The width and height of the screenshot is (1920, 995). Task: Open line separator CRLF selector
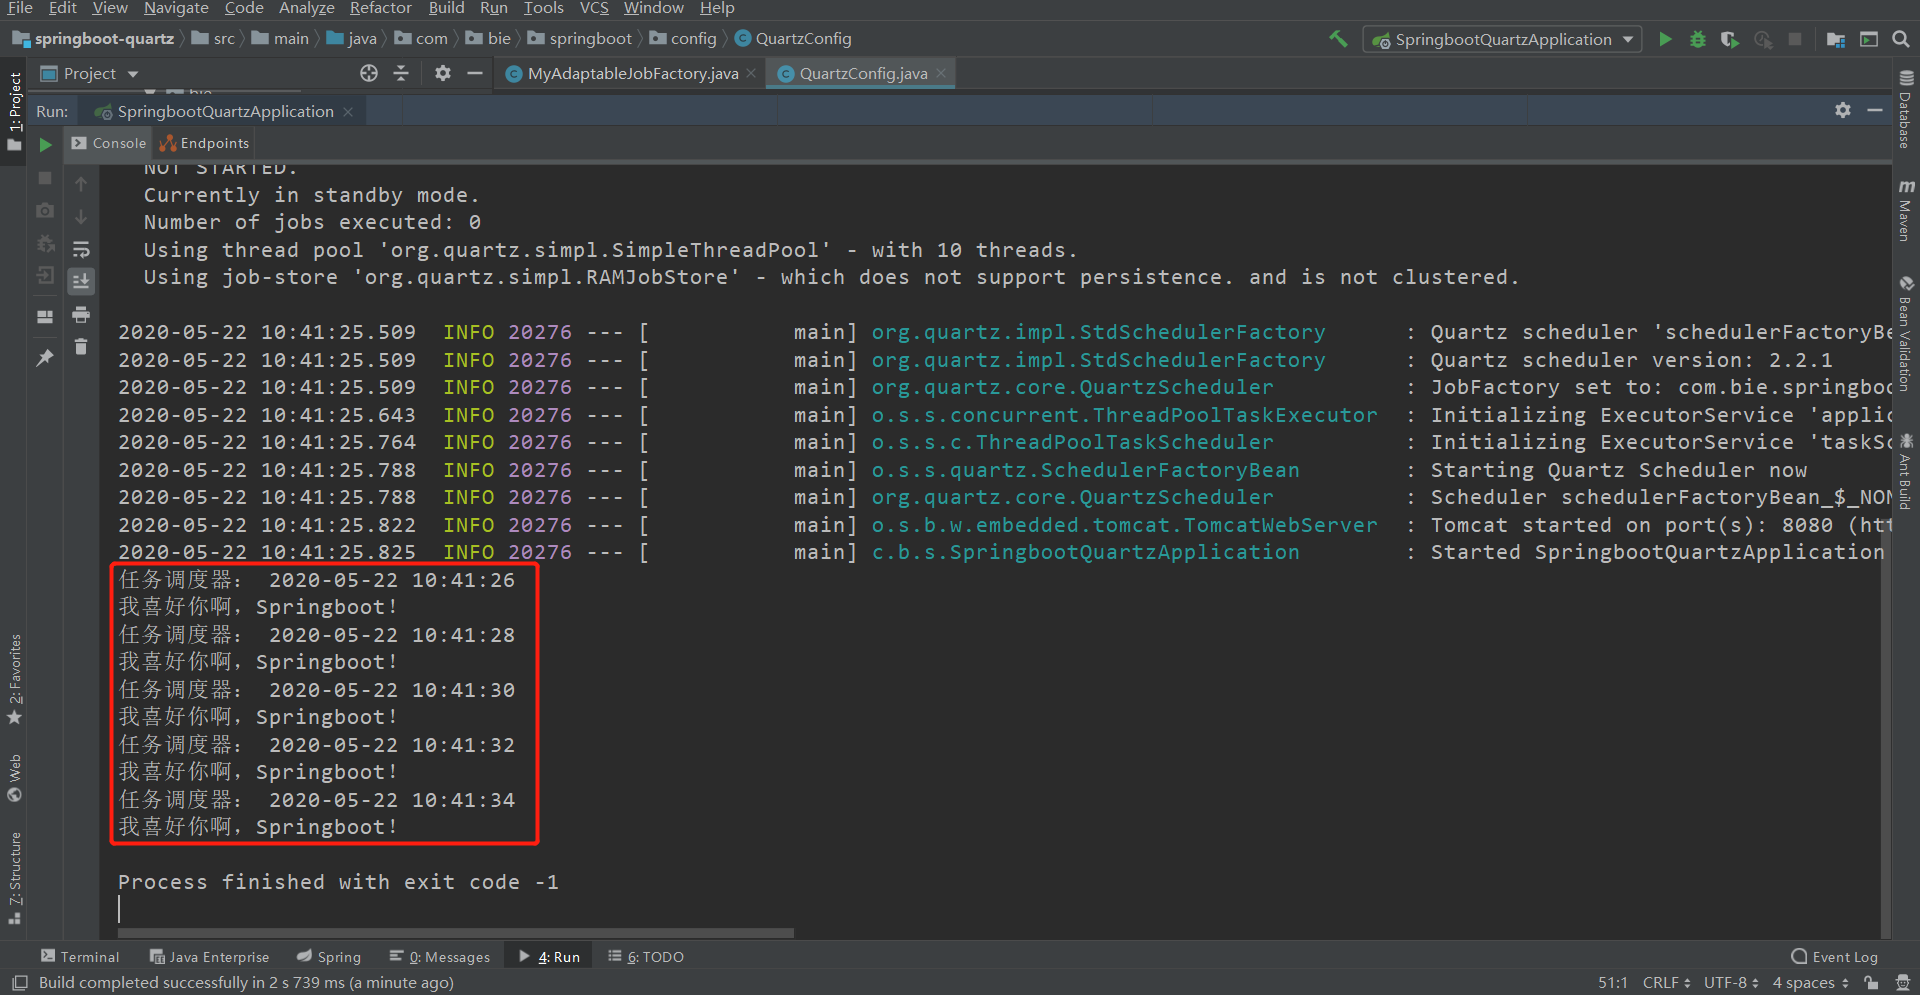point(1666,983)
